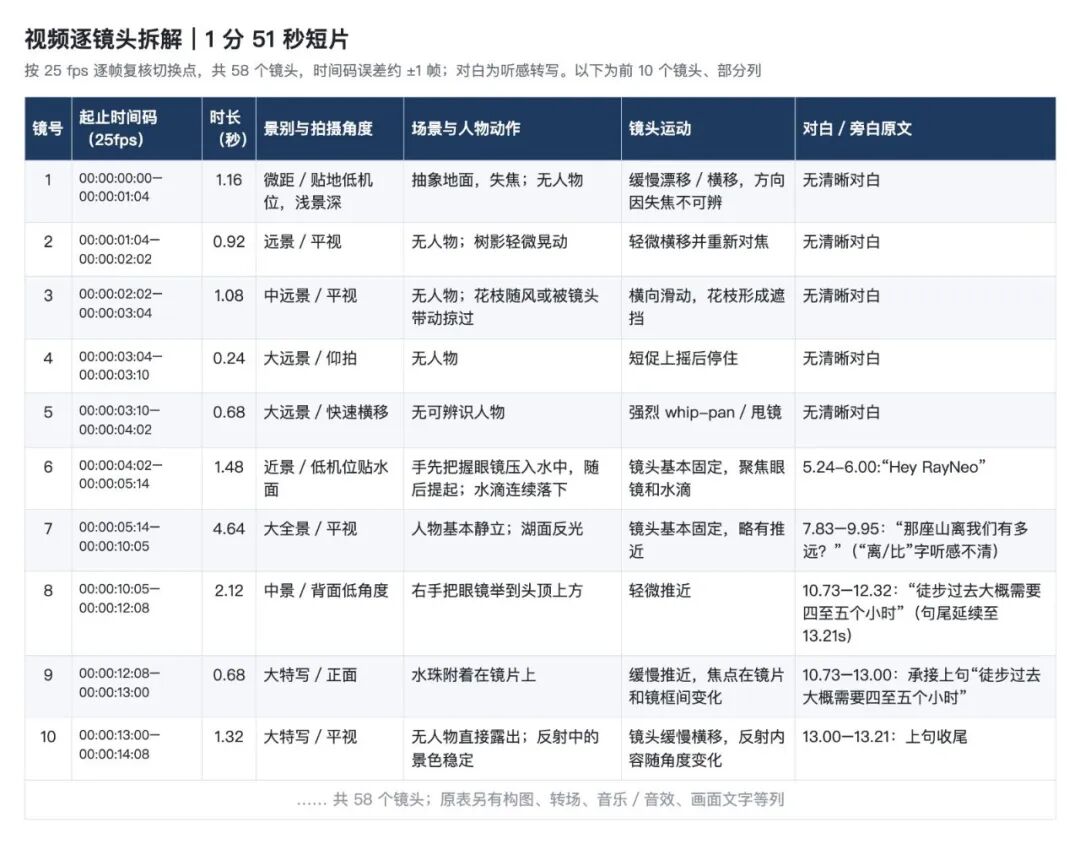The image size is (1080, 844).
Task: Select the duration value "2.12"
Action: (229, 590)
